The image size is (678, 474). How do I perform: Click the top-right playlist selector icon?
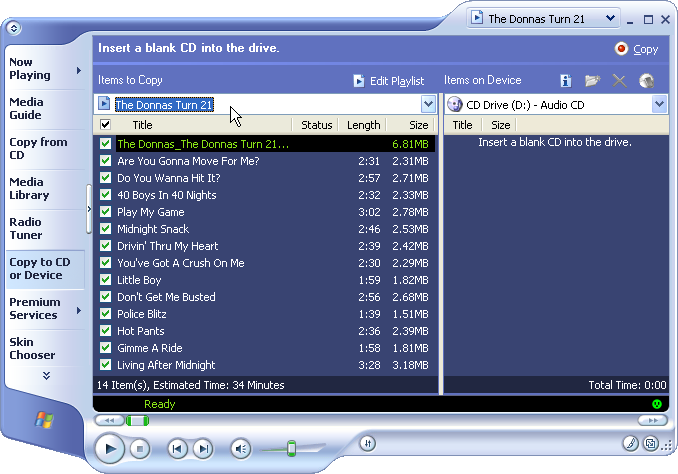(x=477, y=18)
